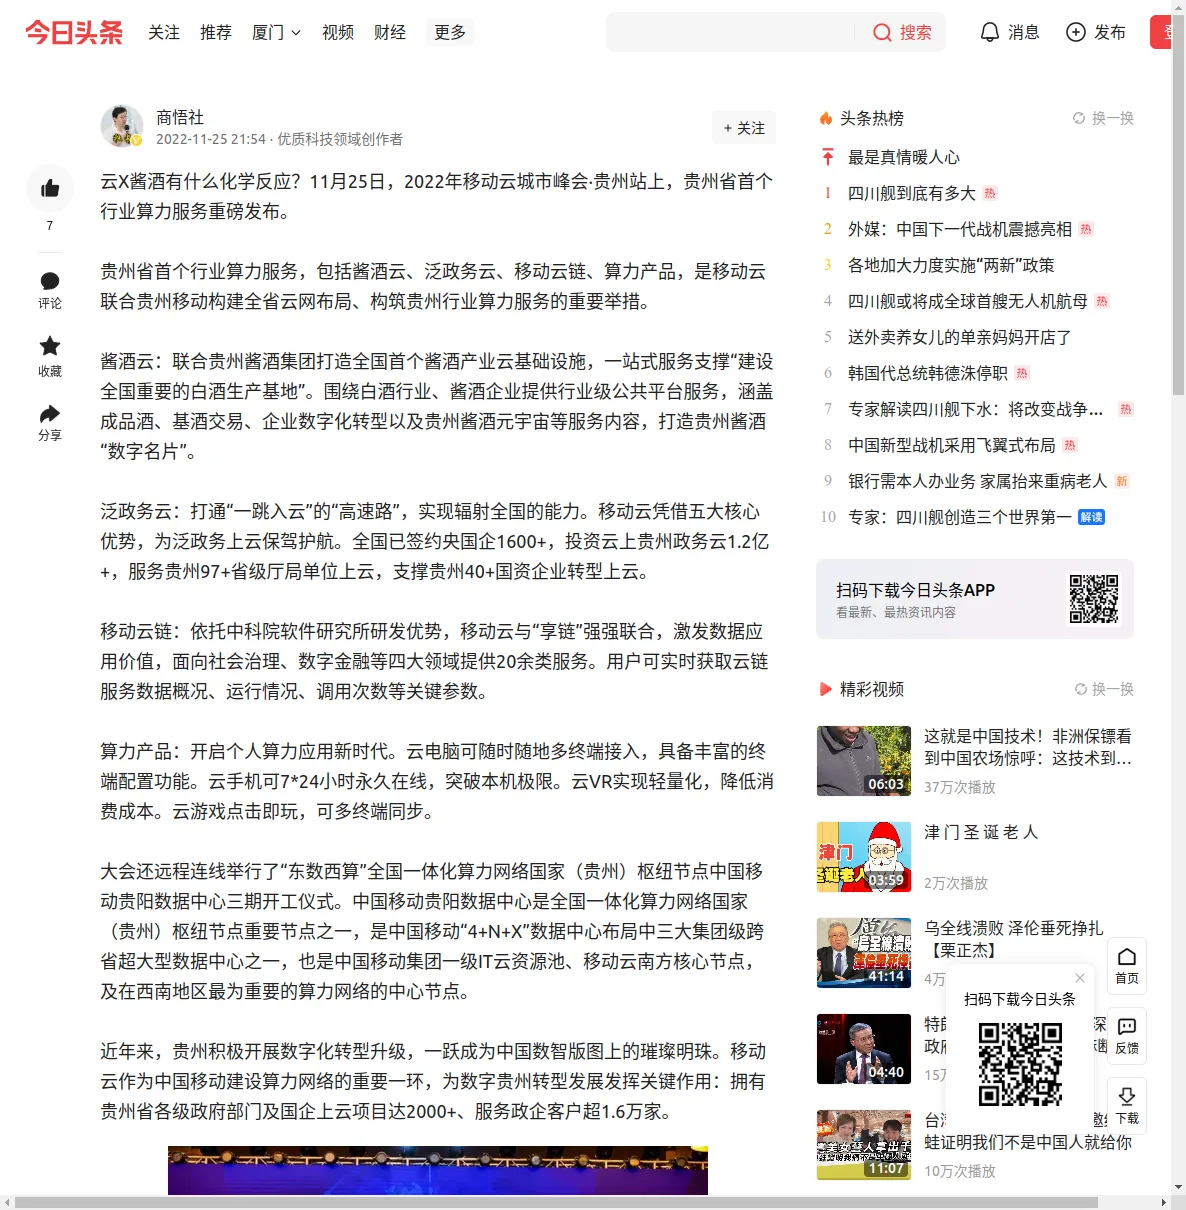Play the 04:40 video thumbnail
This screenshot has height=1210, width=1186.
click(864, 1049)
